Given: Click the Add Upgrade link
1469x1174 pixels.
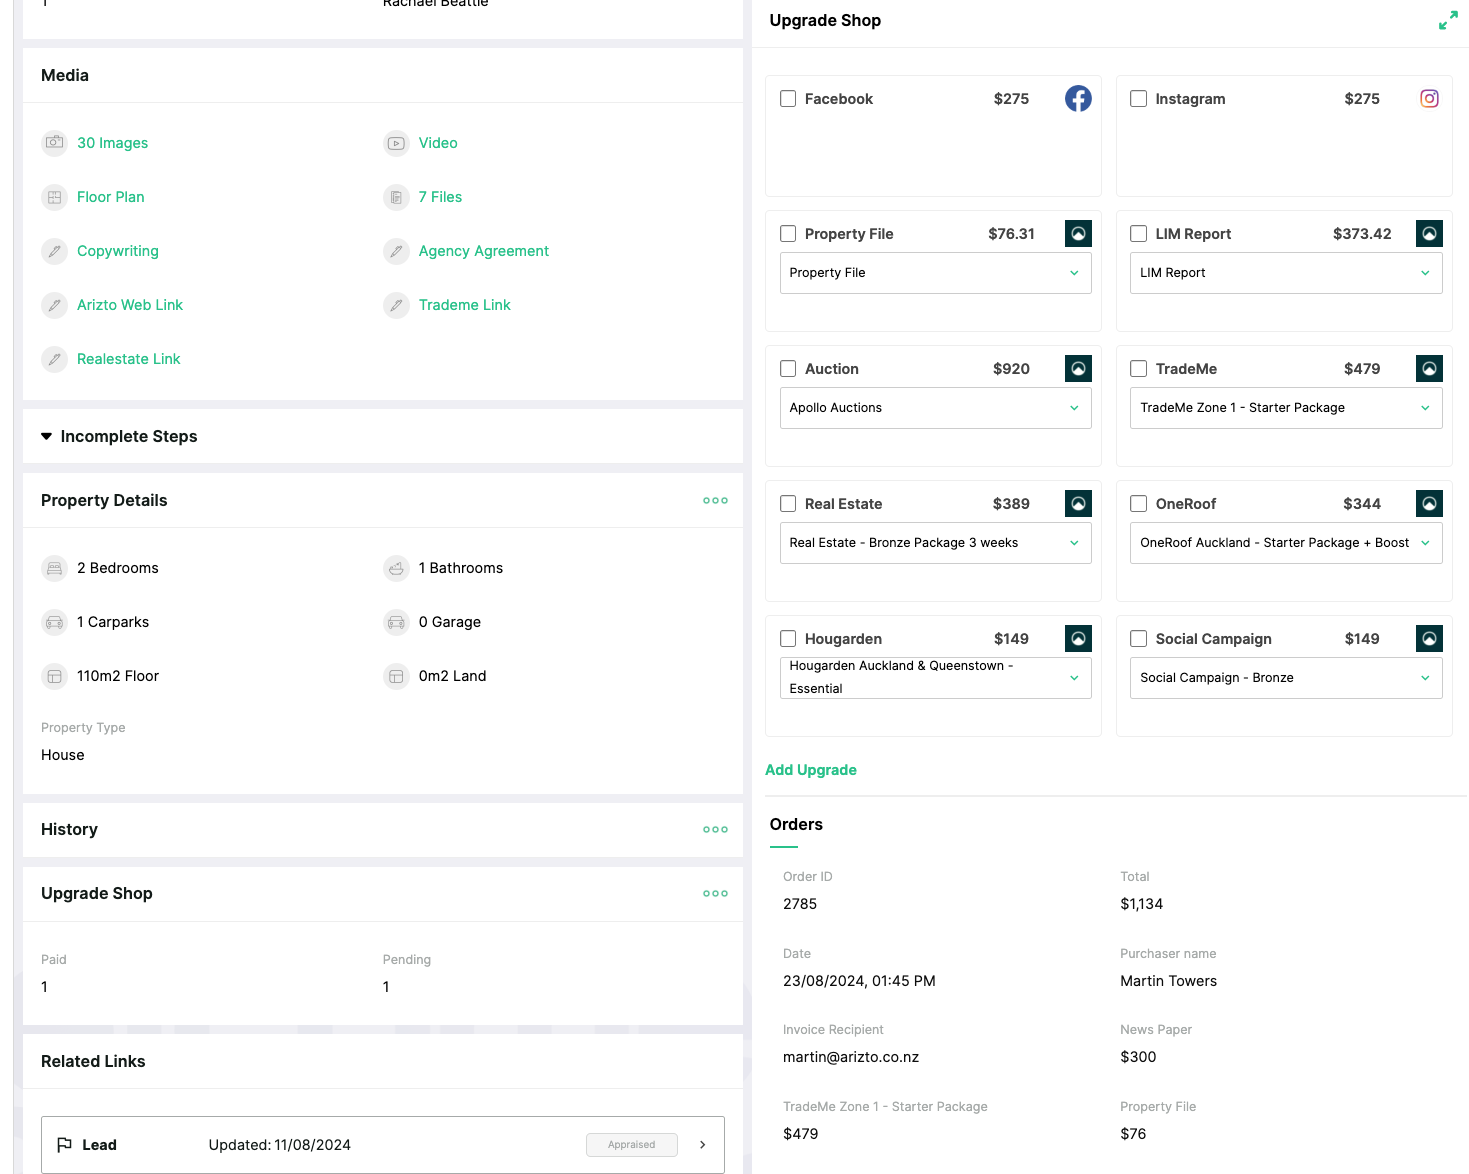Looking at the screenshot, I should tap(811, 770).
